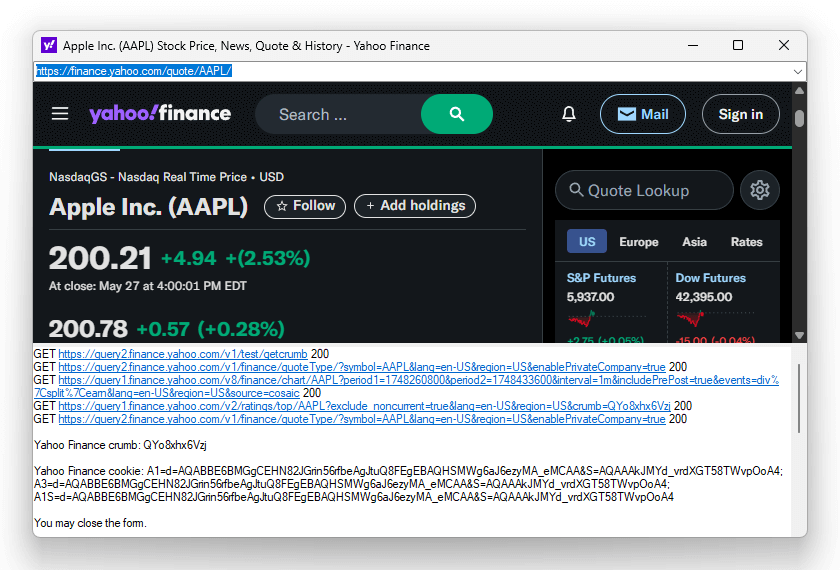
Task: Focus the Search text field
Action: click(x=339, y=114)
